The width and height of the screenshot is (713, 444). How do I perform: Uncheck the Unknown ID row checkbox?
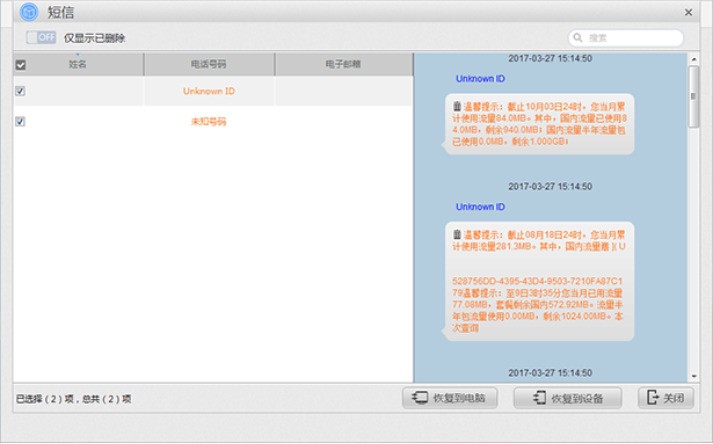tap(21, 91)
